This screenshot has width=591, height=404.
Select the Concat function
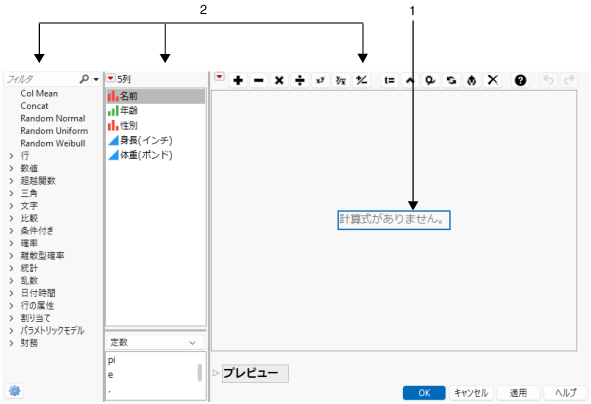[34, 106]
